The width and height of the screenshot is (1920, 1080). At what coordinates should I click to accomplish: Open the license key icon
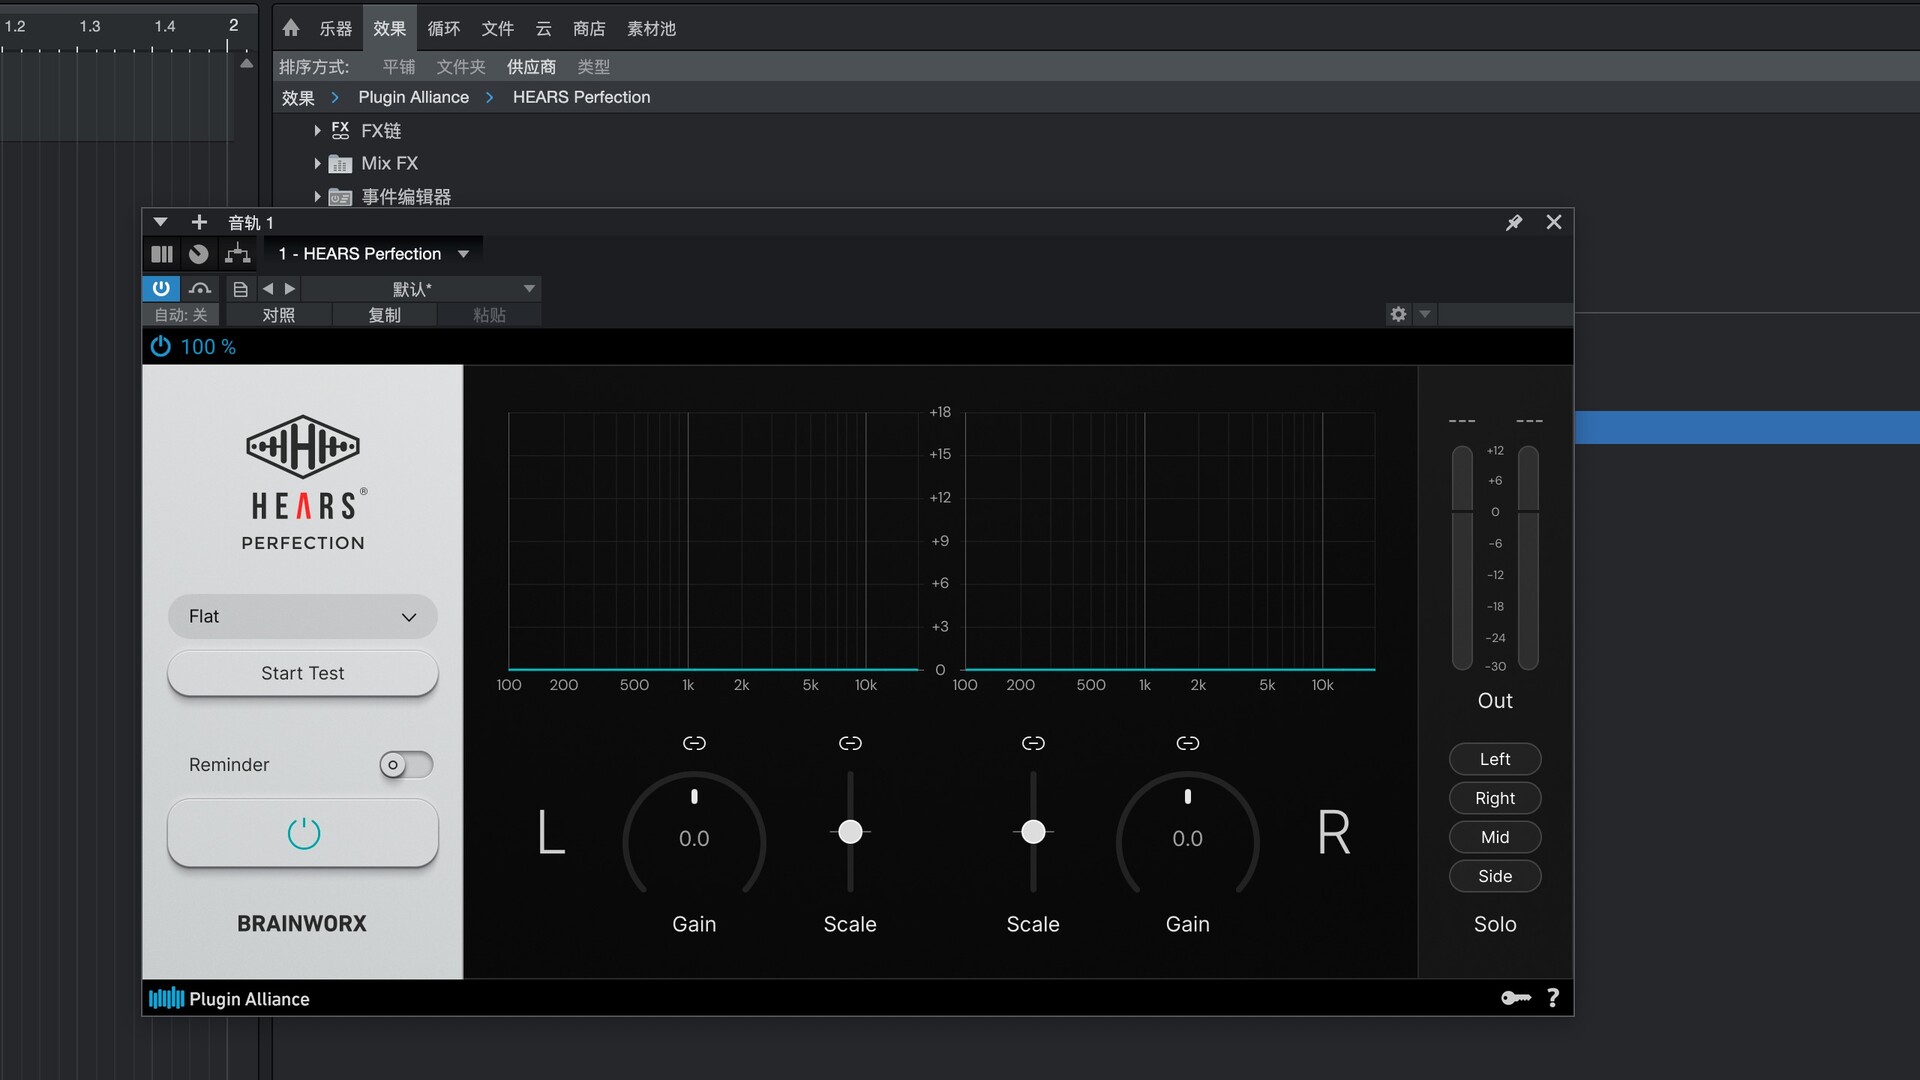(1516, 998)
